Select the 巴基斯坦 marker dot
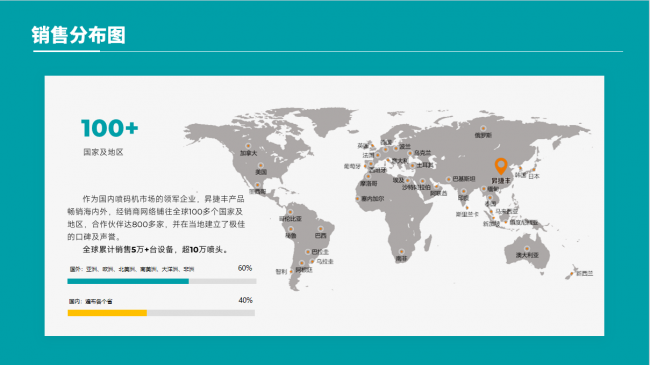650x365 pixels. click(449, 179)
